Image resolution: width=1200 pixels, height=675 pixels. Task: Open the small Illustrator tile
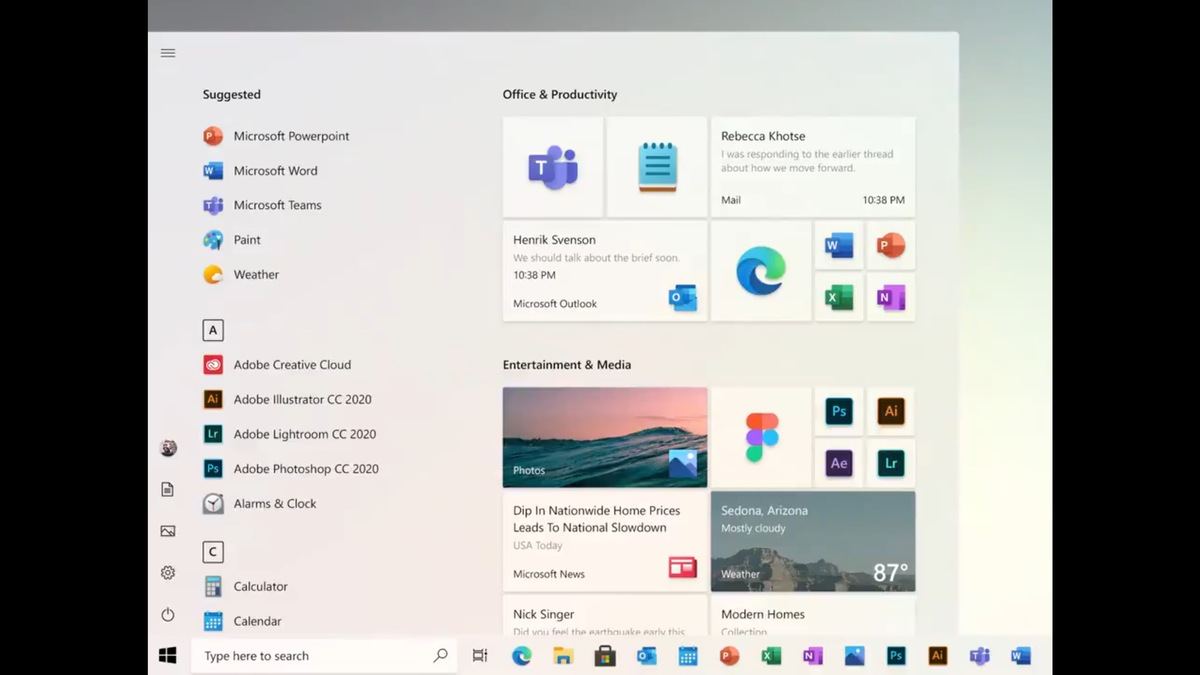[891, 411]
